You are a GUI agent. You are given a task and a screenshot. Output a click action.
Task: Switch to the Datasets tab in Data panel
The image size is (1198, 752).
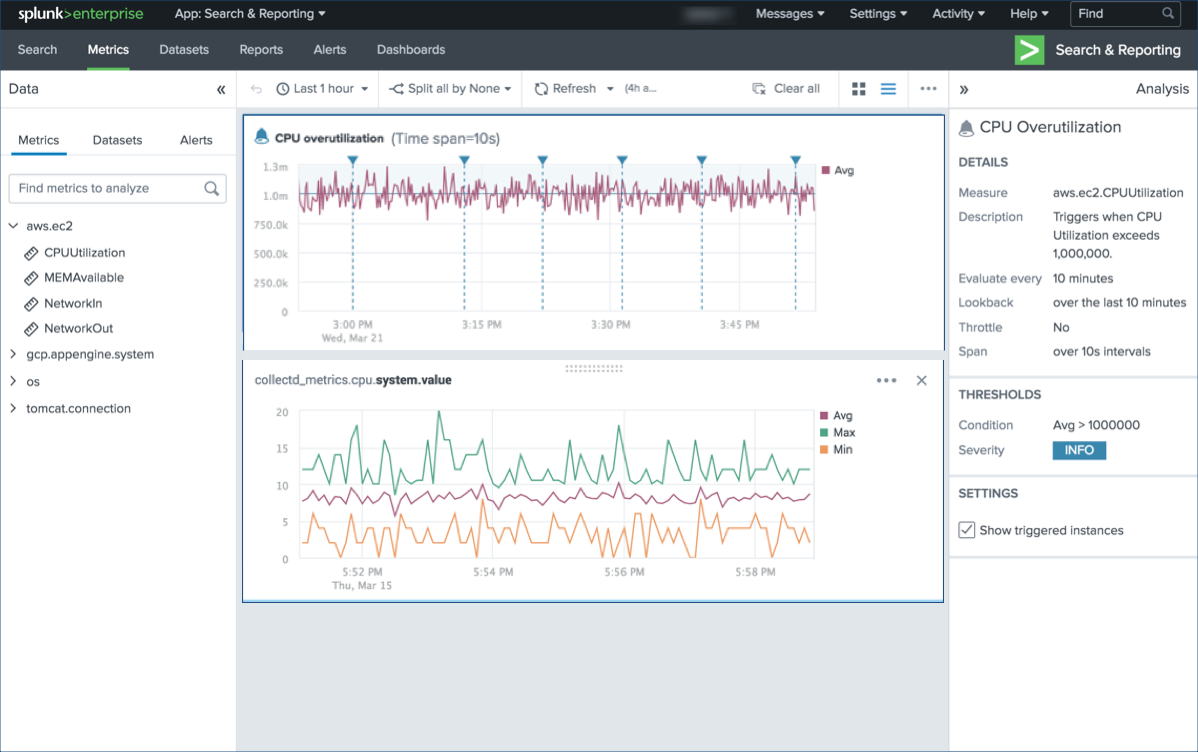click(117, 140)
